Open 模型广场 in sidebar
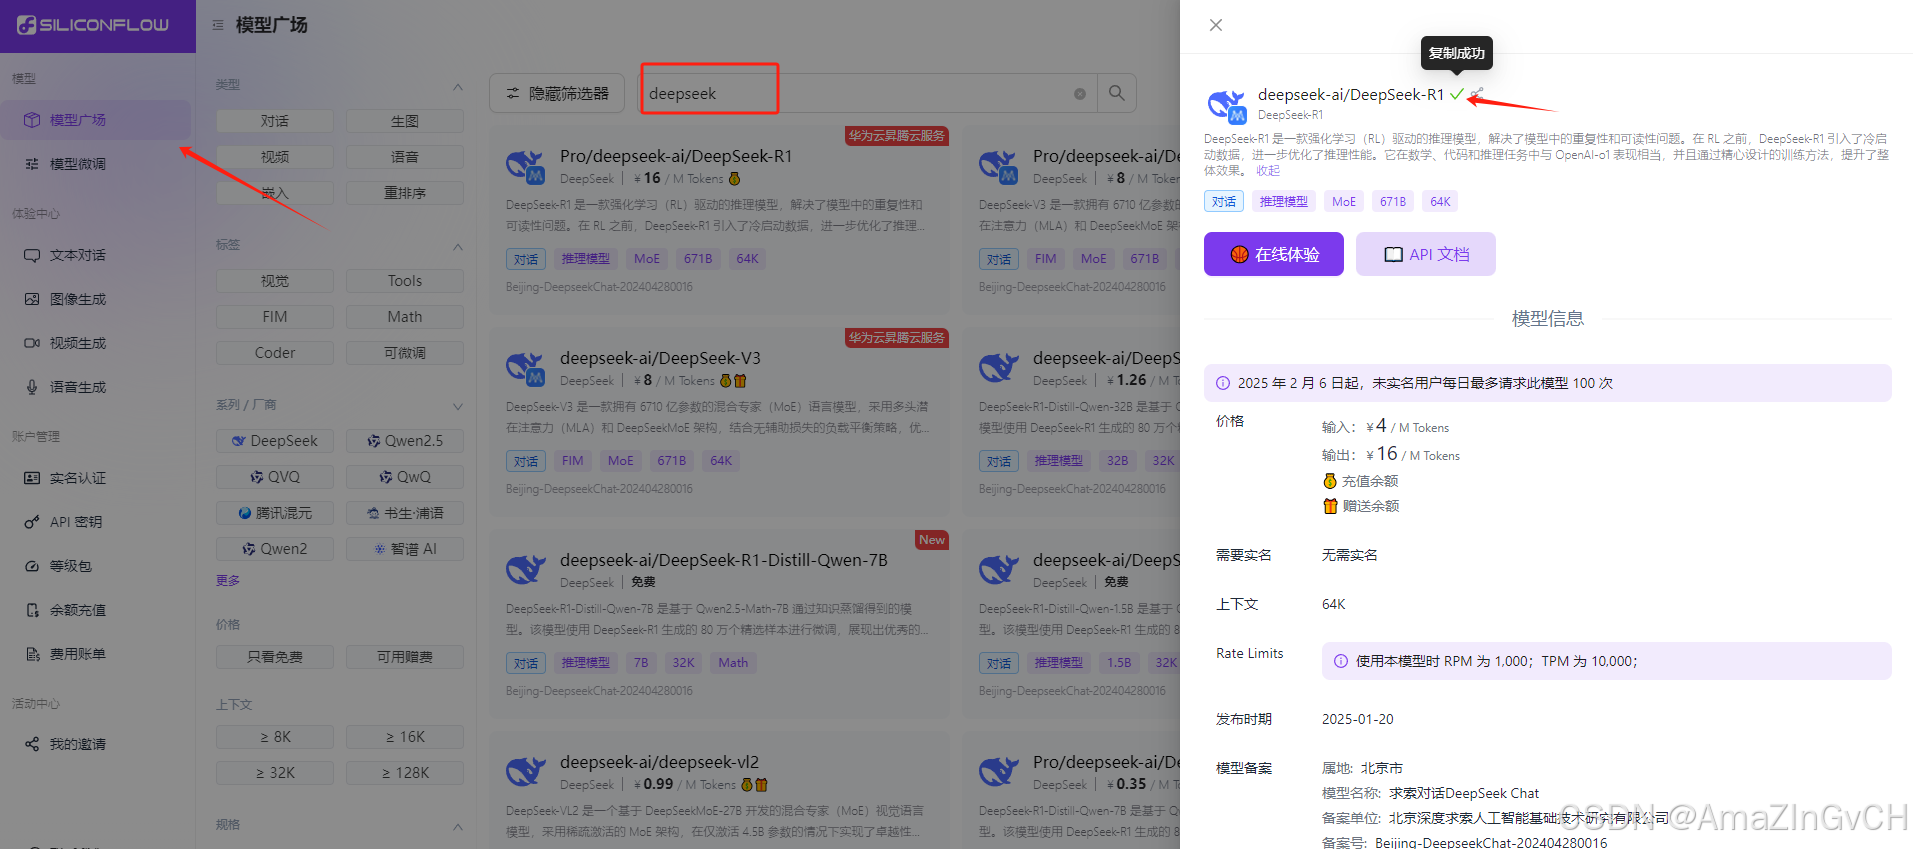This screenshot has width=1913, height=849. tap(96, 120)
